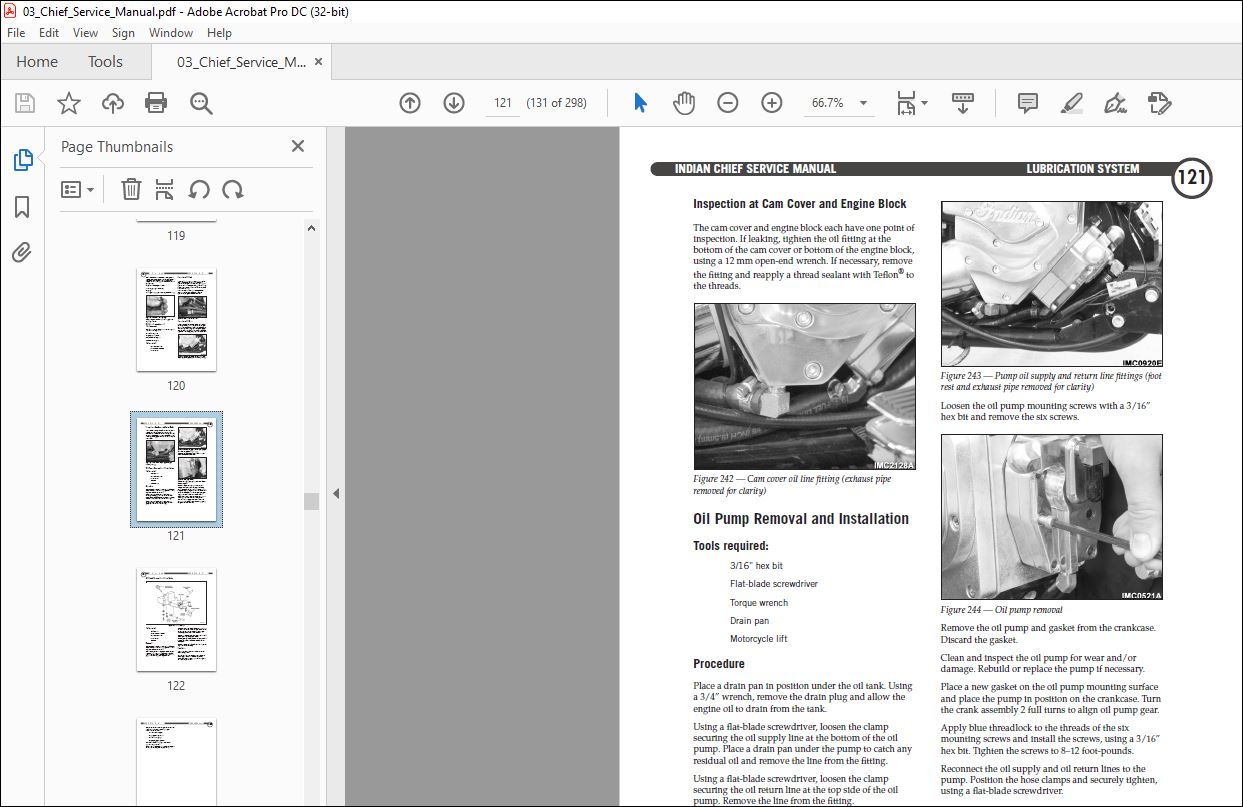Screen dimensions: 1243x807
Task: Click the 'LUBRICATION SYSTEM' header text
Action: point(1083,169)
